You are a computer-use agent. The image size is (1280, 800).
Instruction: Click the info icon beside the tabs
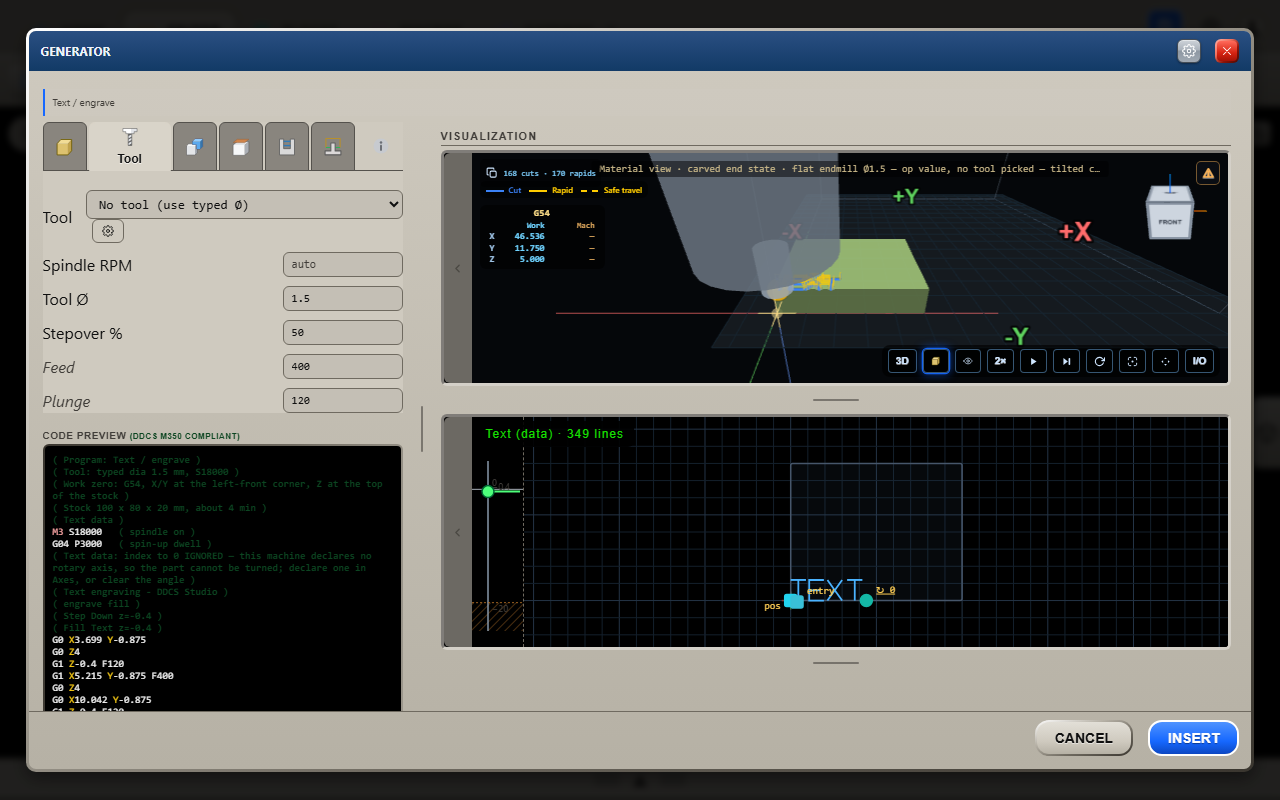click(x=381, y=147)
